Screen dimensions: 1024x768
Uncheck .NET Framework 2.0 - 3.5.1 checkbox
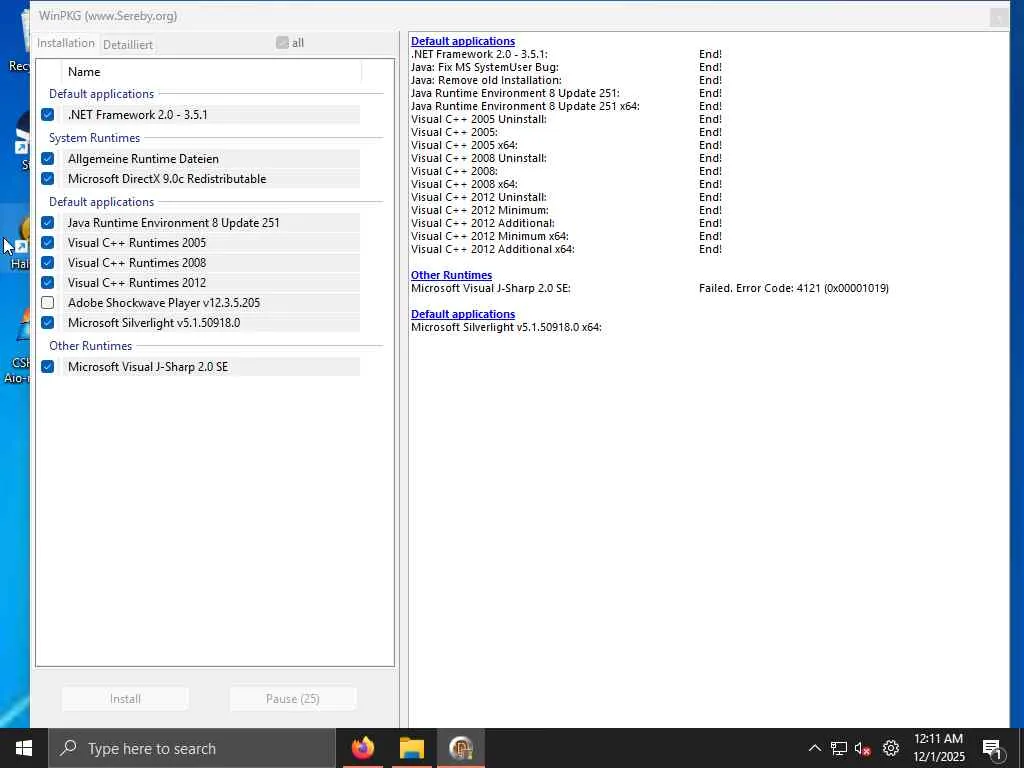[x=48, y=115]
